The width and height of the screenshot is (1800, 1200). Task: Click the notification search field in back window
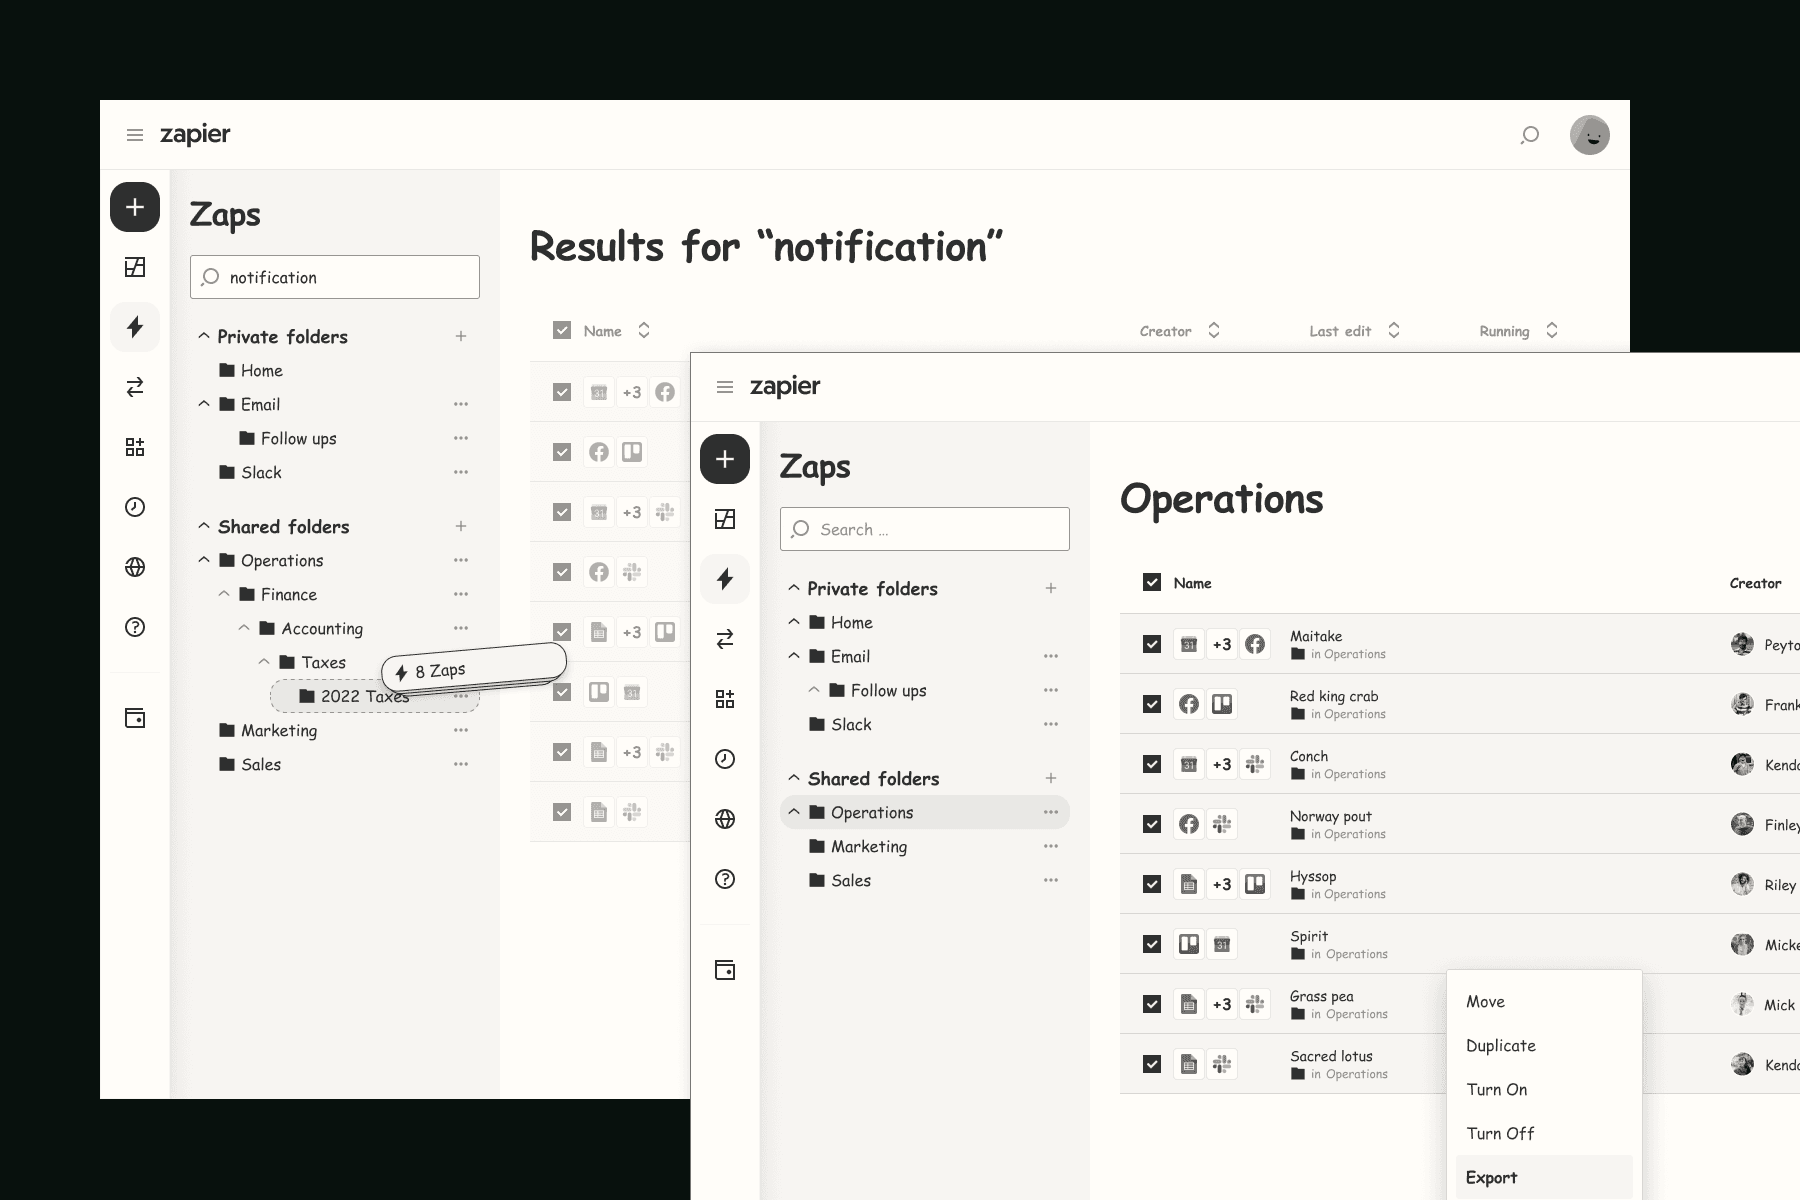click(335, 277)
